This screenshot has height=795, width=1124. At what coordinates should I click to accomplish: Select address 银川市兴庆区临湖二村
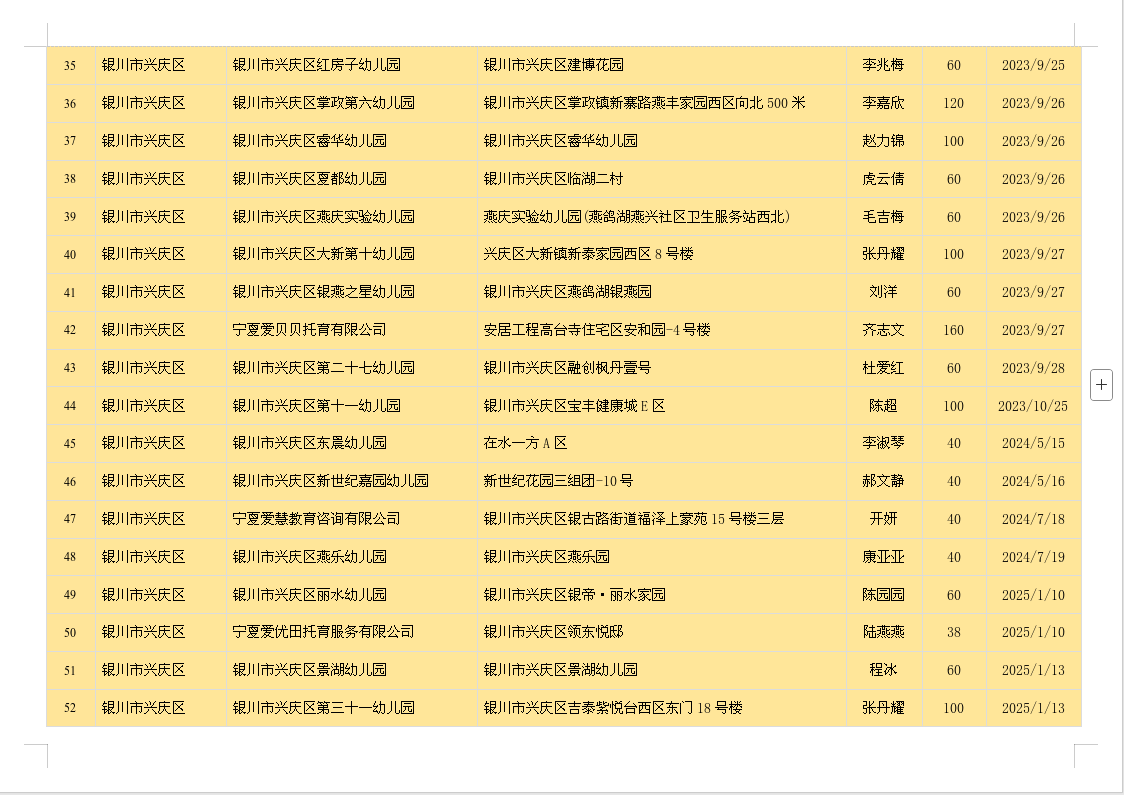(553, 179)
